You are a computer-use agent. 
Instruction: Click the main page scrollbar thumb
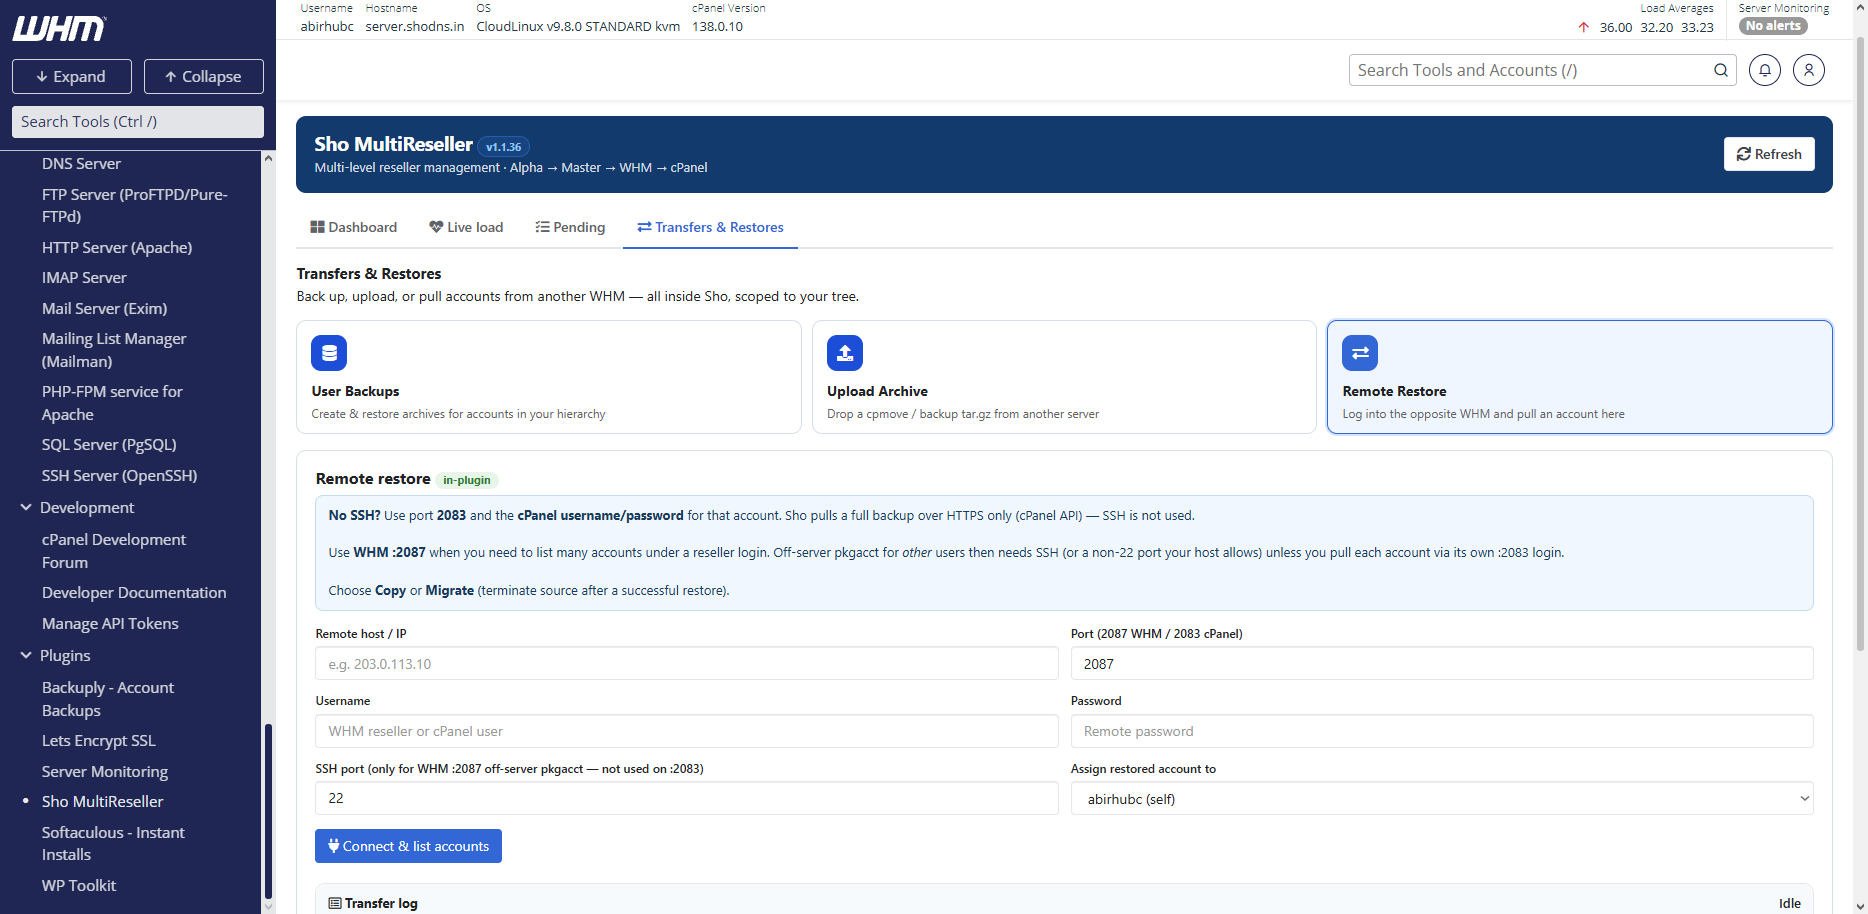[x=1860, y=345]
